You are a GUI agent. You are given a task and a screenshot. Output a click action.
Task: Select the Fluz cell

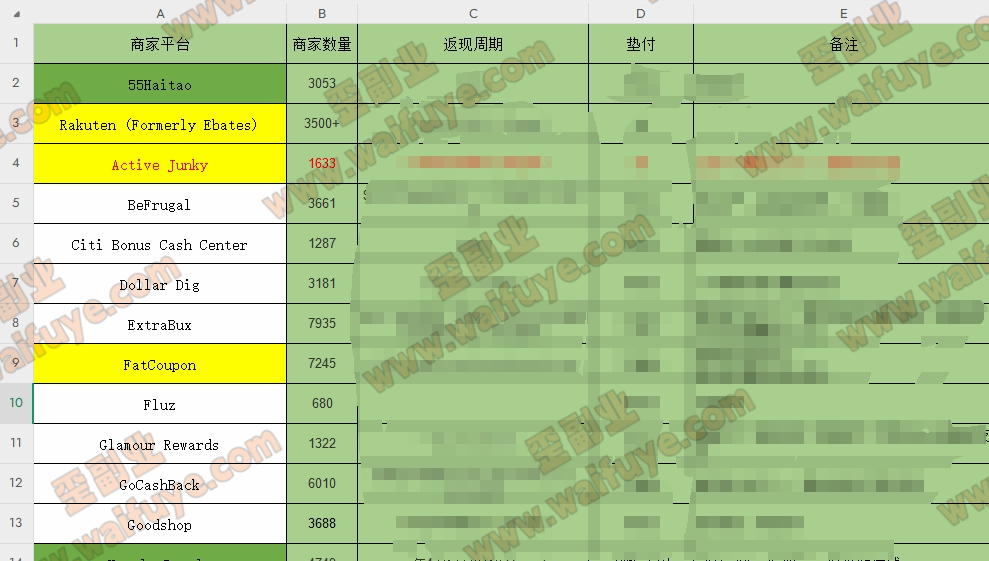pyautogui.click(x=160, y=404)
